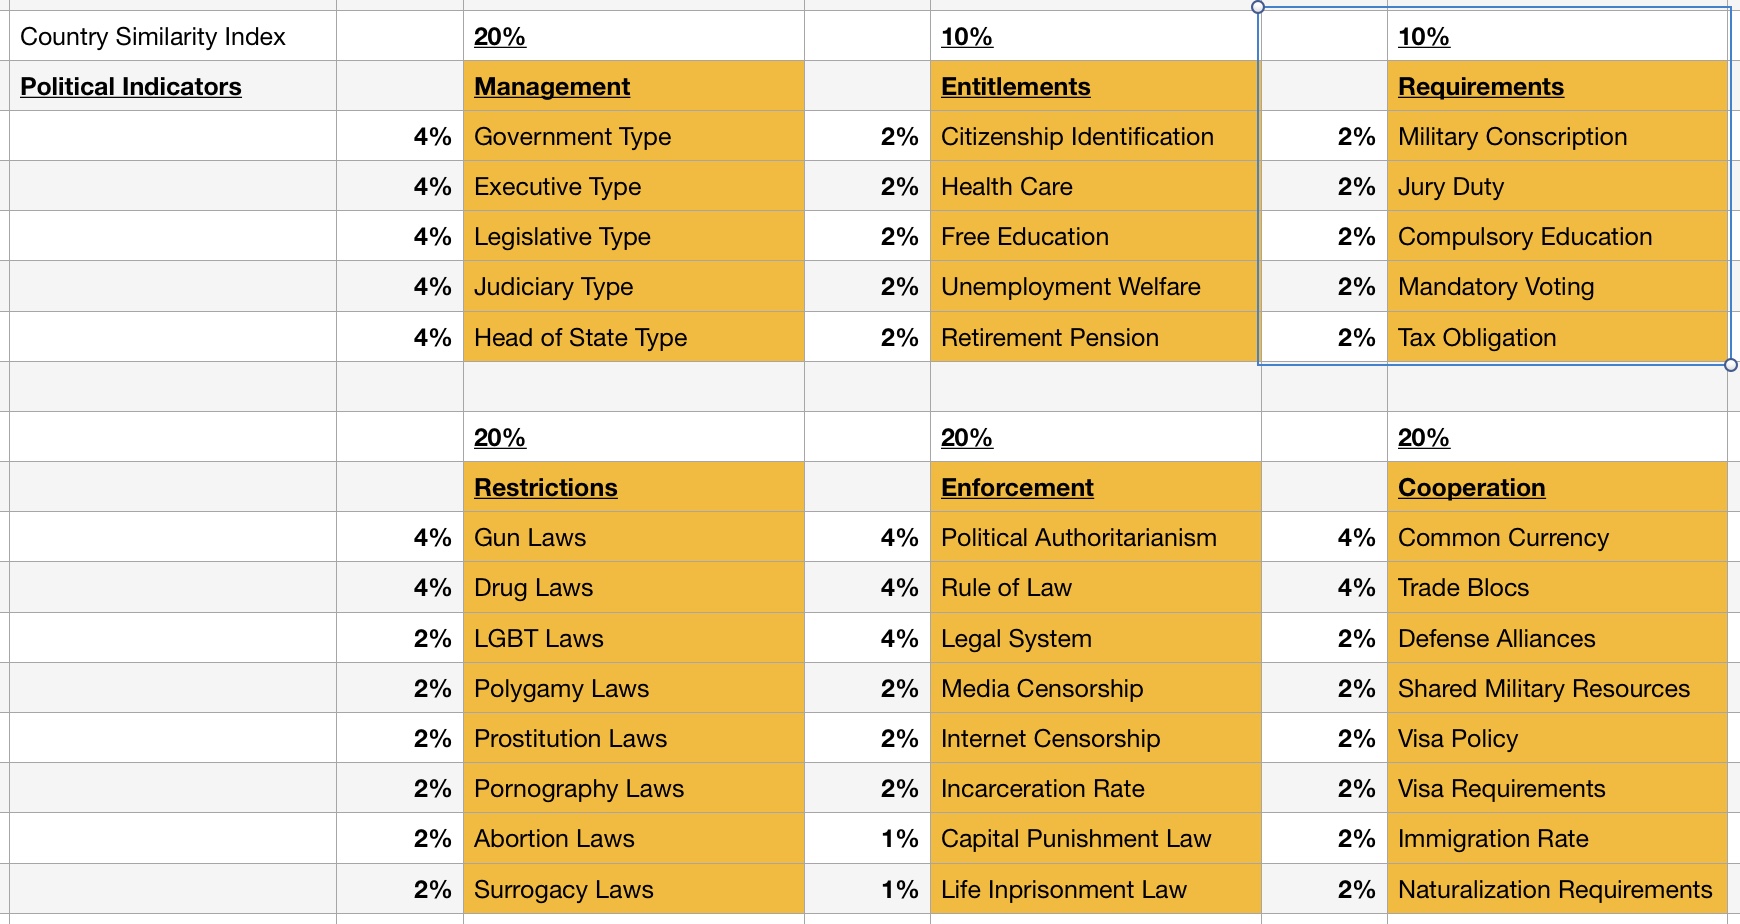Click the Political Indicators header cell

point(131,86)
